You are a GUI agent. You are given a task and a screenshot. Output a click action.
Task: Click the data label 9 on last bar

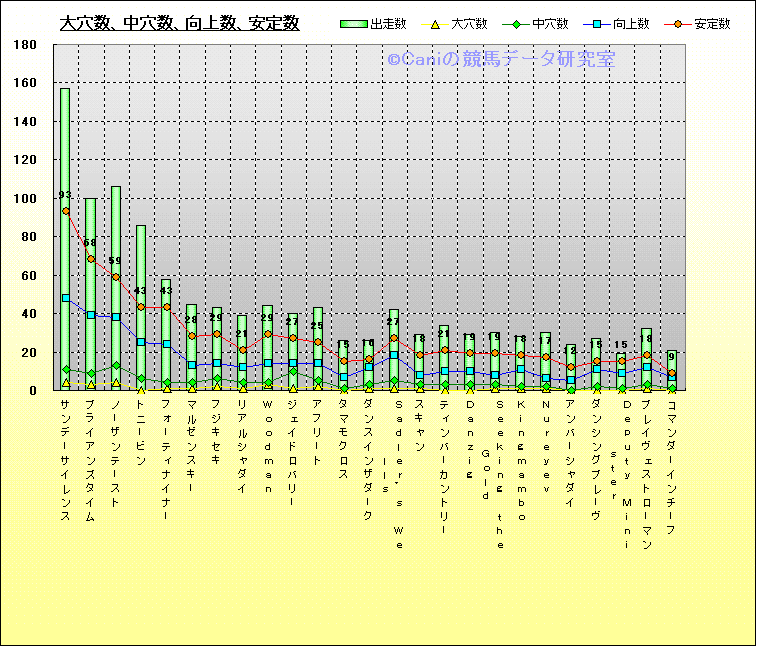672,356
